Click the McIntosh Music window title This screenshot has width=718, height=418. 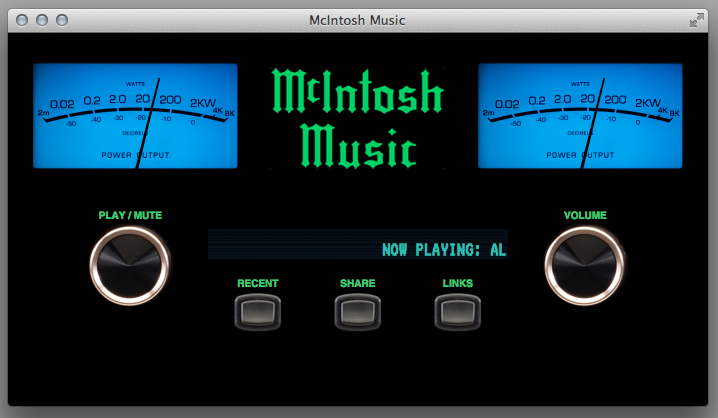point(357,20)
